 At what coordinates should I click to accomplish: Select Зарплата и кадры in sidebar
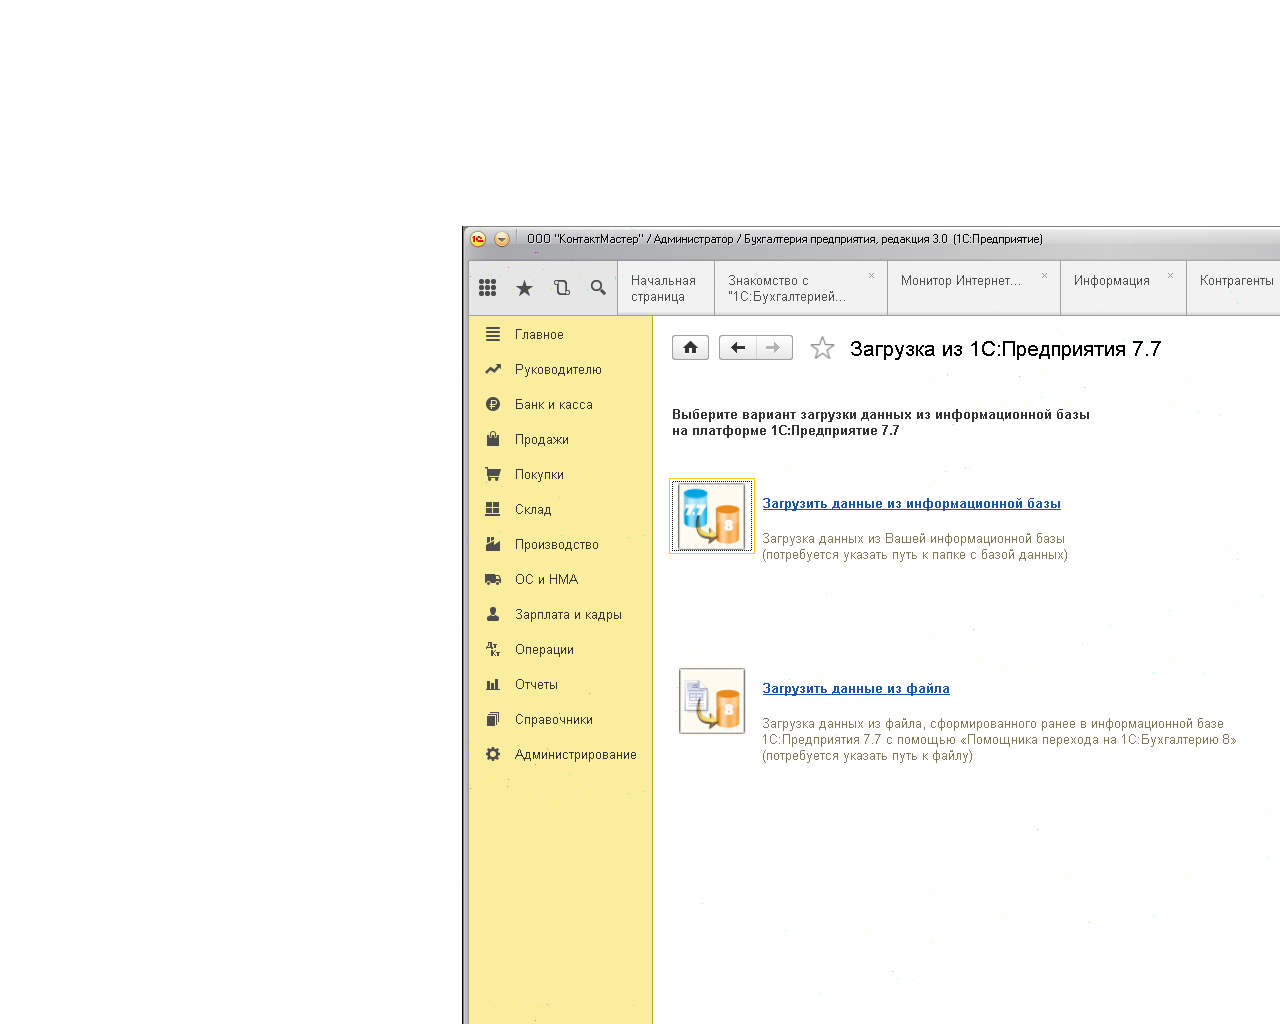(568, 615)
